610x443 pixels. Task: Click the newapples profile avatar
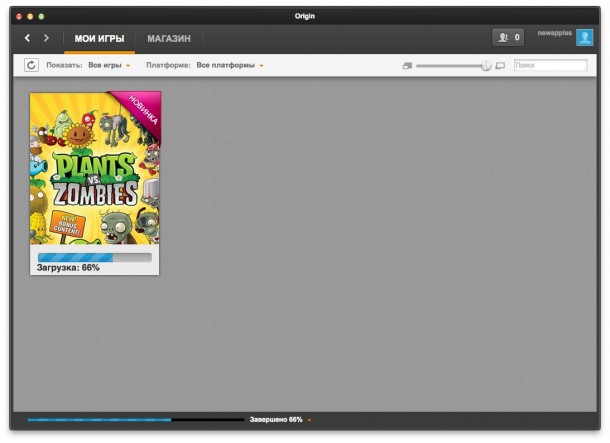click(584, 37)
